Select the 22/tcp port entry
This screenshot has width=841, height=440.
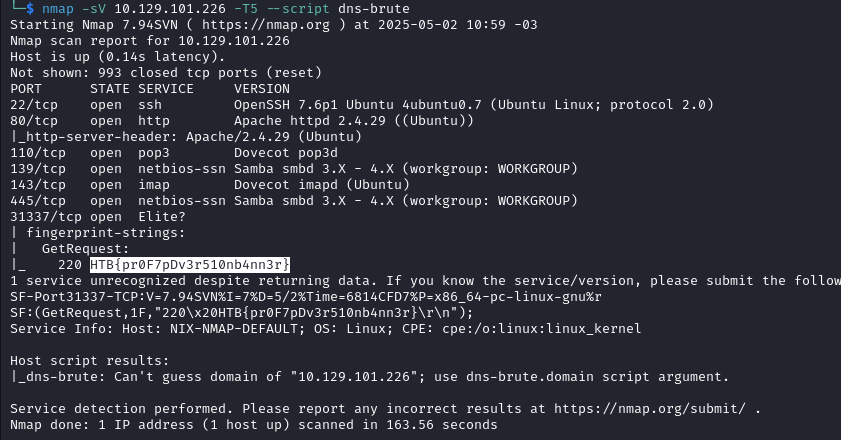pyautogui.click(x=34, y=105)
